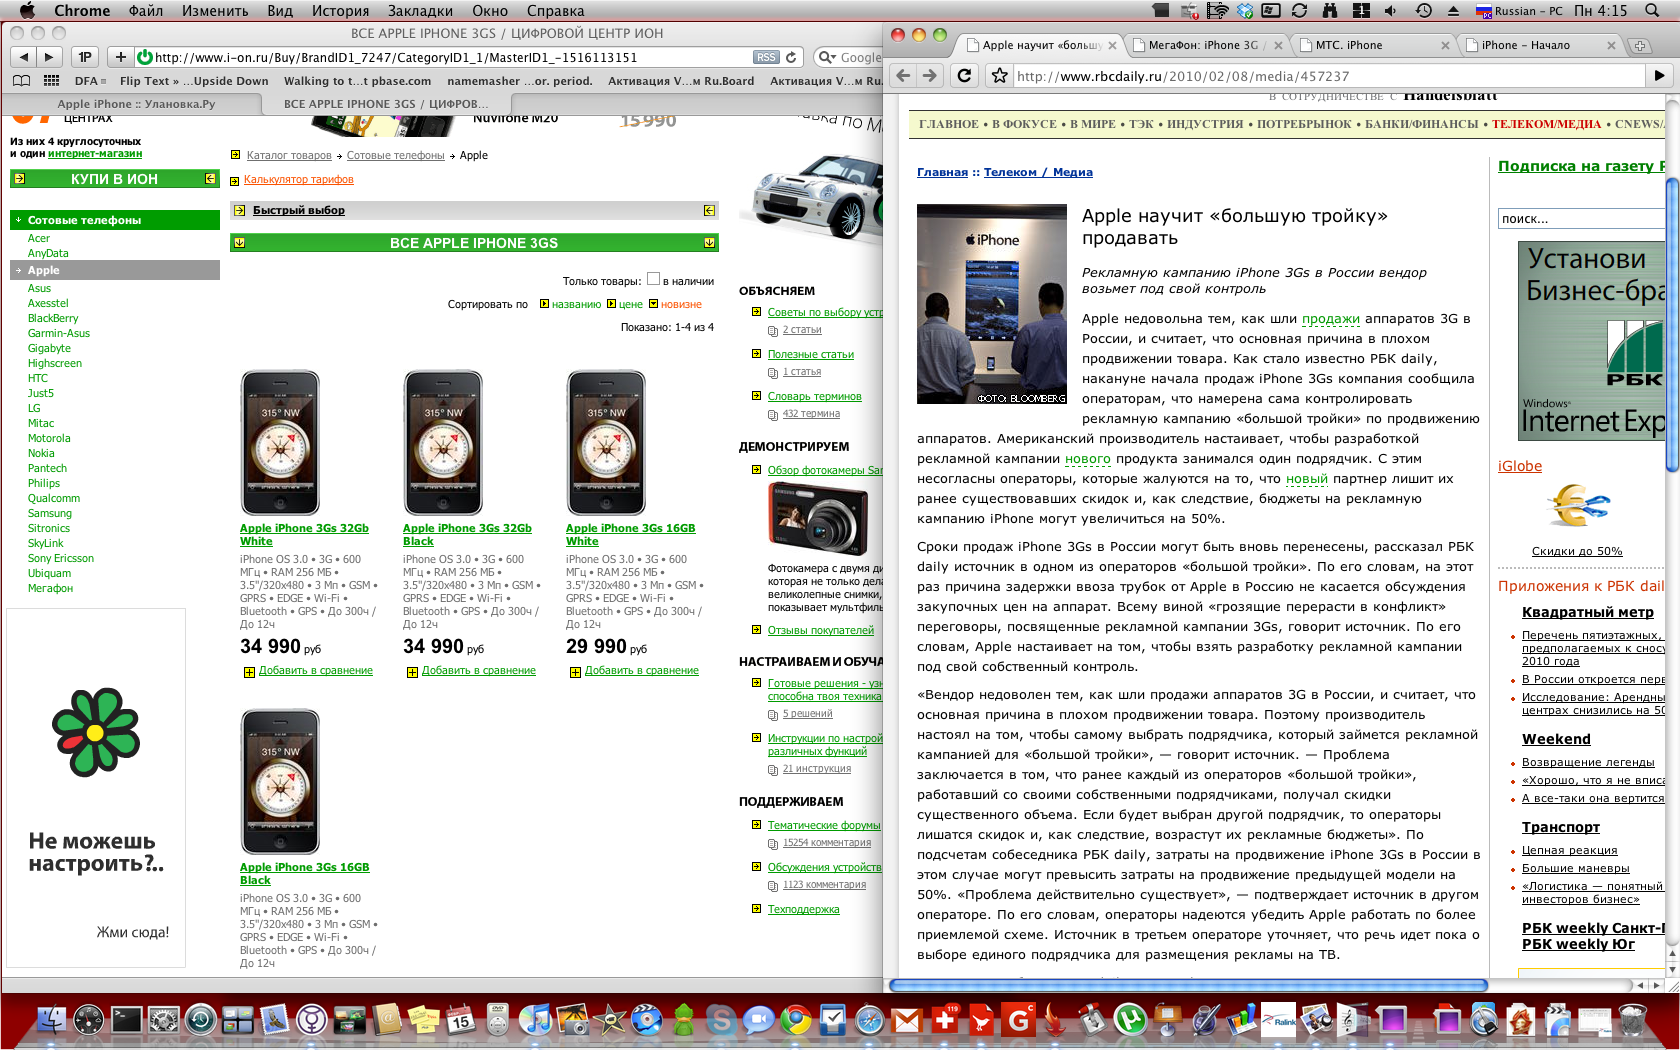This screenshot has width=1680, height=1050.
Task: Click the "Калькулятор тарифов" link
Action: [x=298, y=180]
